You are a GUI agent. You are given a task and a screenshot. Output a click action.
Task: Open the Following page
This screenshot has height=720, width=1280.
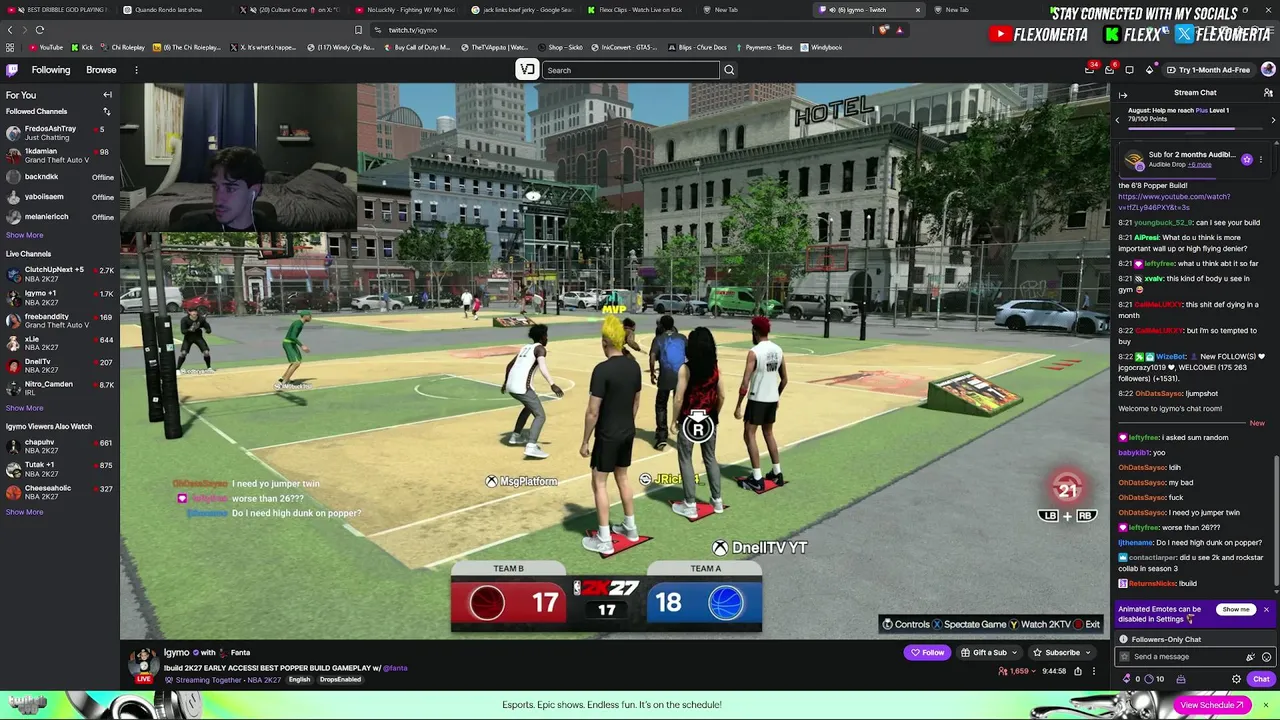coord(51,70)
